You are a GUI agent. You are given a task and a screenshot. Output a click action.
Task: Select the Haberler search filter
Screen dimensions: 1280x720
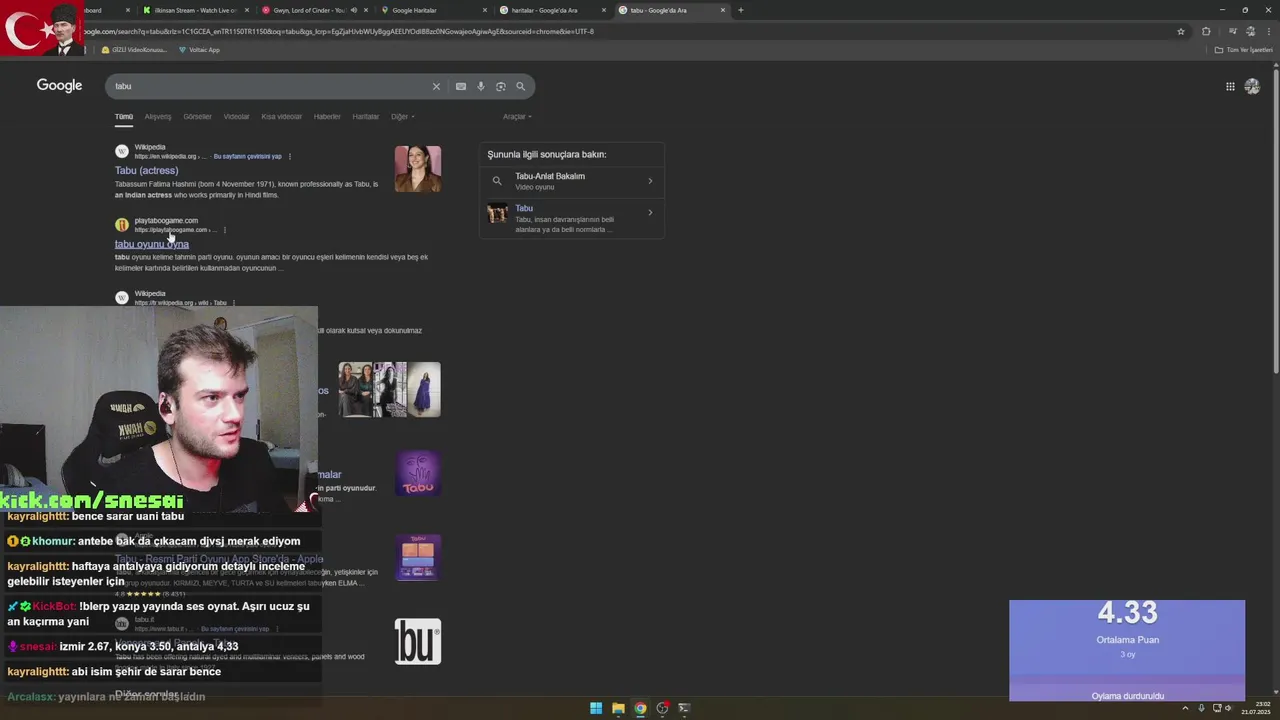[x=327, y=116]
